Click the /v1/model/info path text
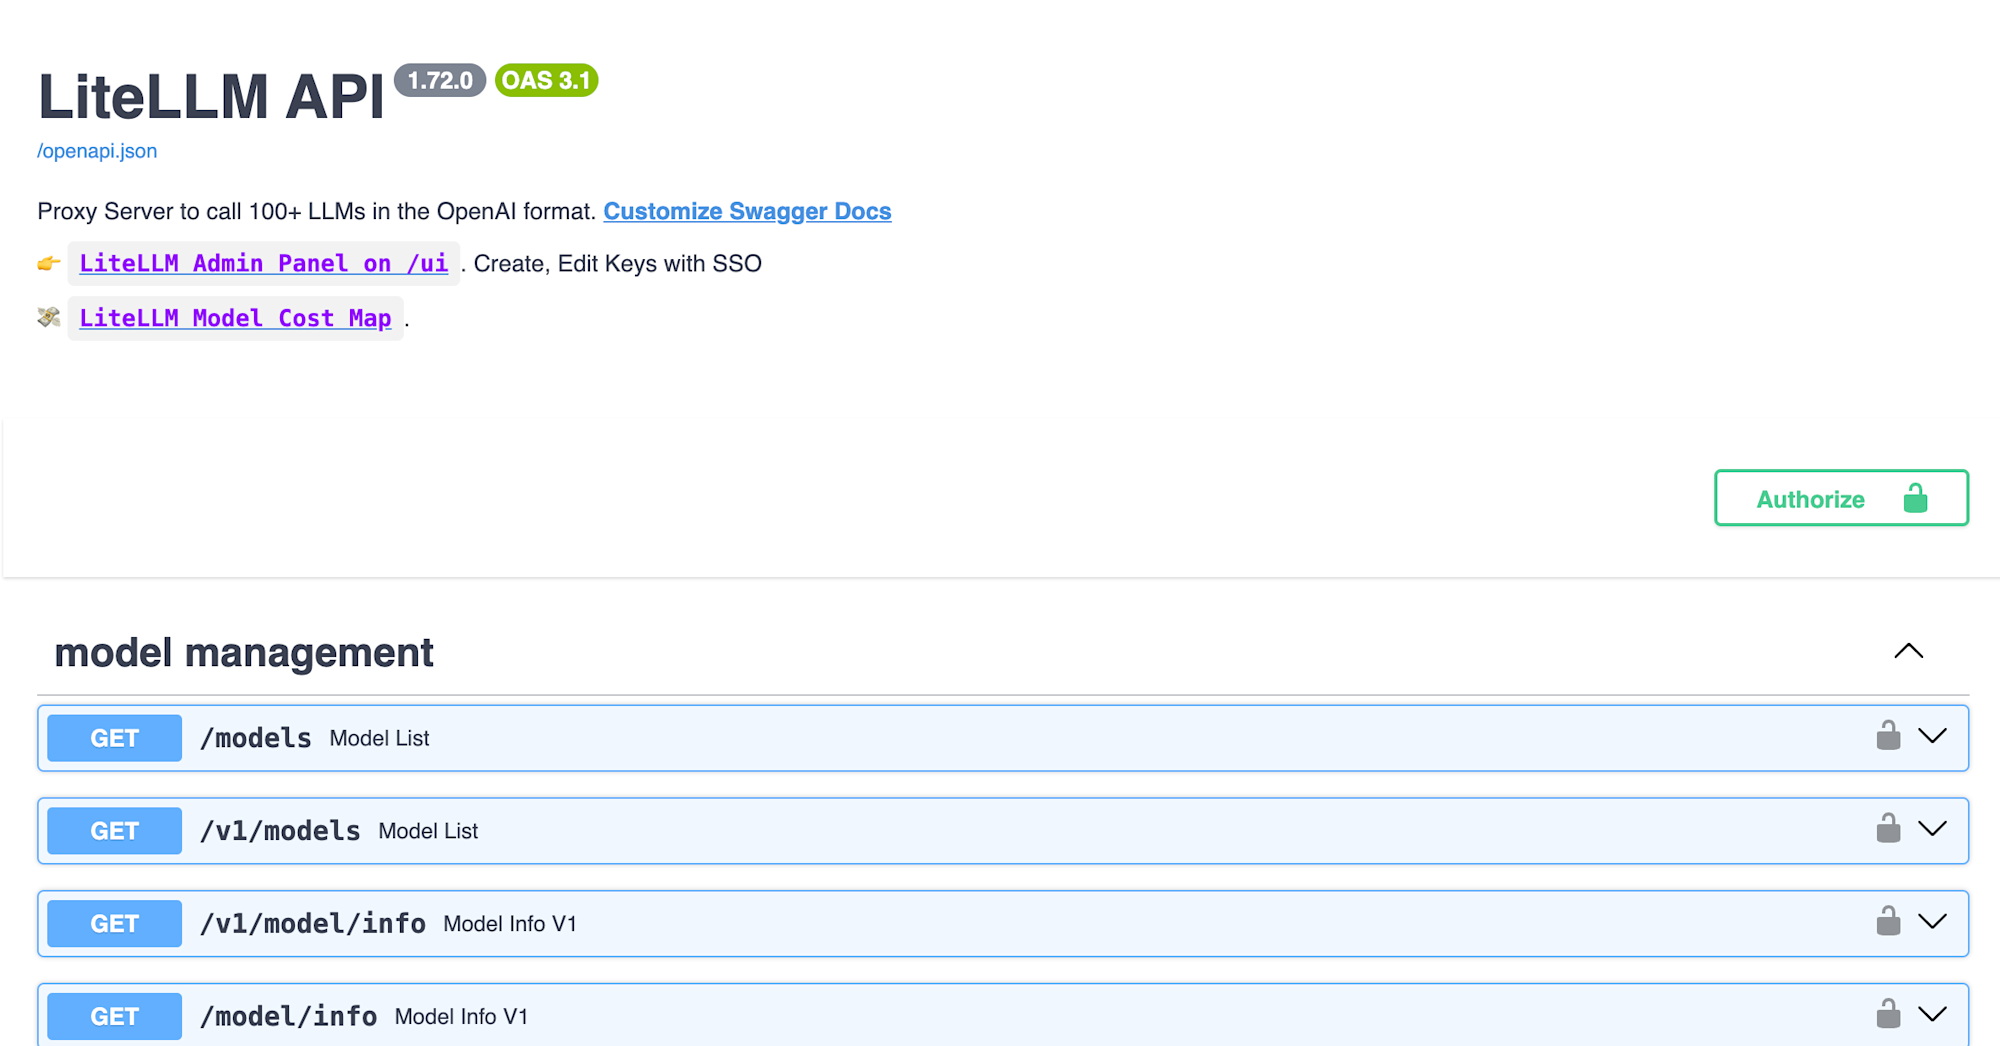2000x1046 pixels. coord(313,923)
